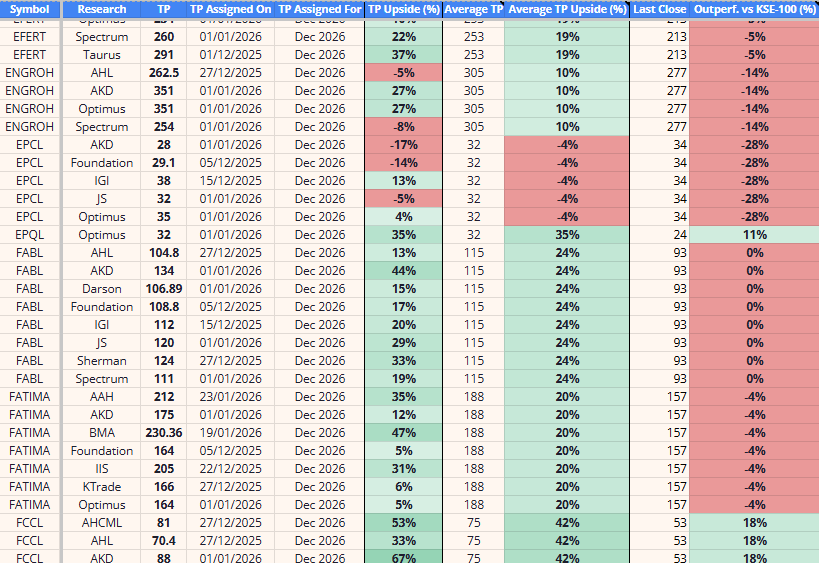Select the Last Close column header
The width and height of the screenshot is (819, 563).
coord(660,9)
